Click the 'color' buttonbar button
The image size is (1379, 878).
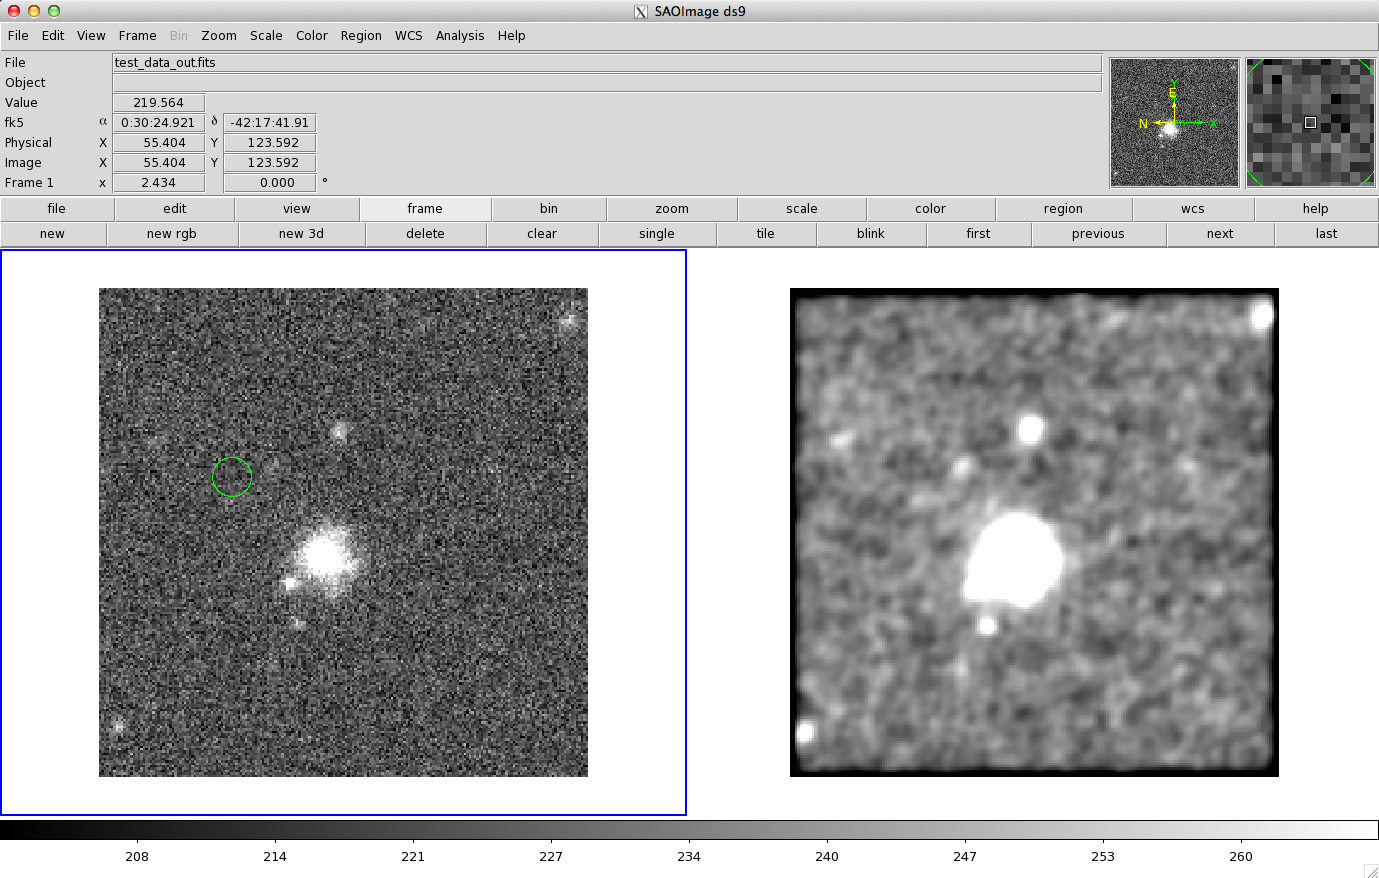pyautogui.click(x=930, y=209)
